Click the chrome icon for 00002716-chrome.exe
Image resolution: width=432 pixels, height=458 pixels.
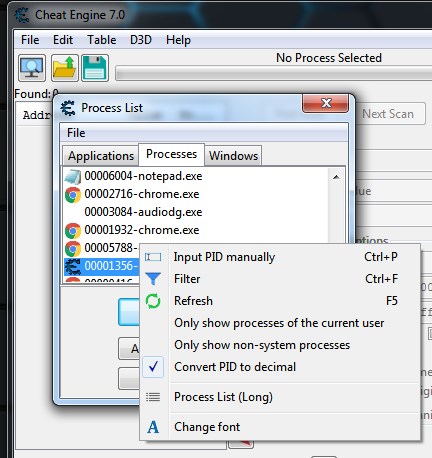pos(73,195)
